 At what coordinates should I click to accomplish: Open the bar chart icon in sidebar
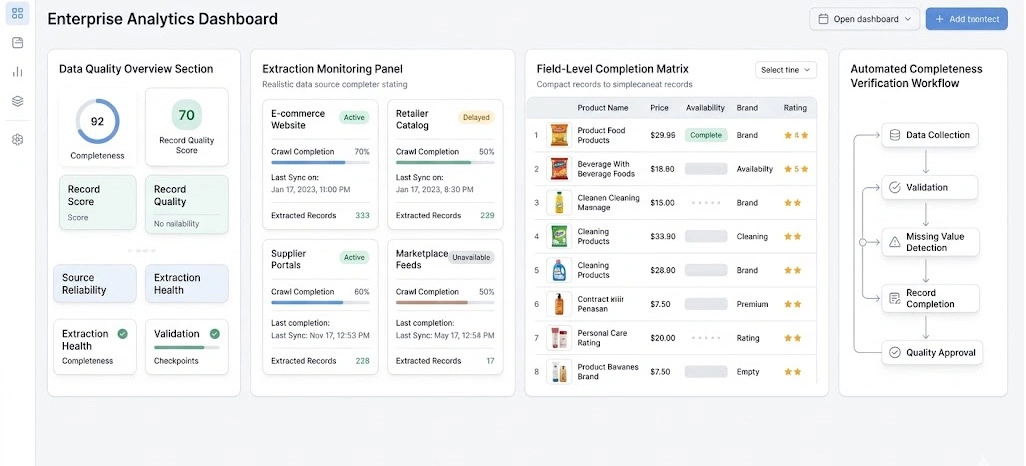tap(18, 72)
